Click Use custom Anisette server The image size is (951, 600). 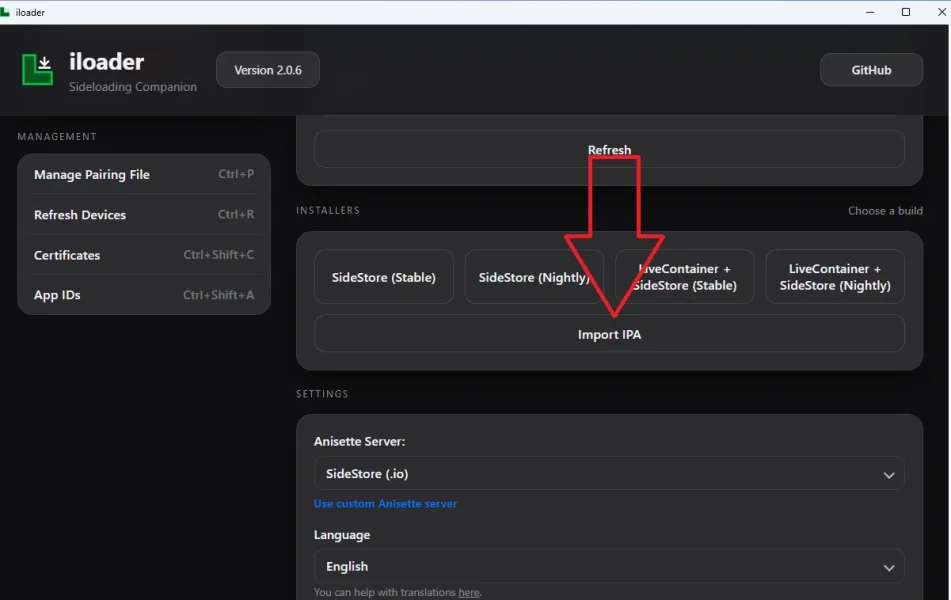pos(384,503)
